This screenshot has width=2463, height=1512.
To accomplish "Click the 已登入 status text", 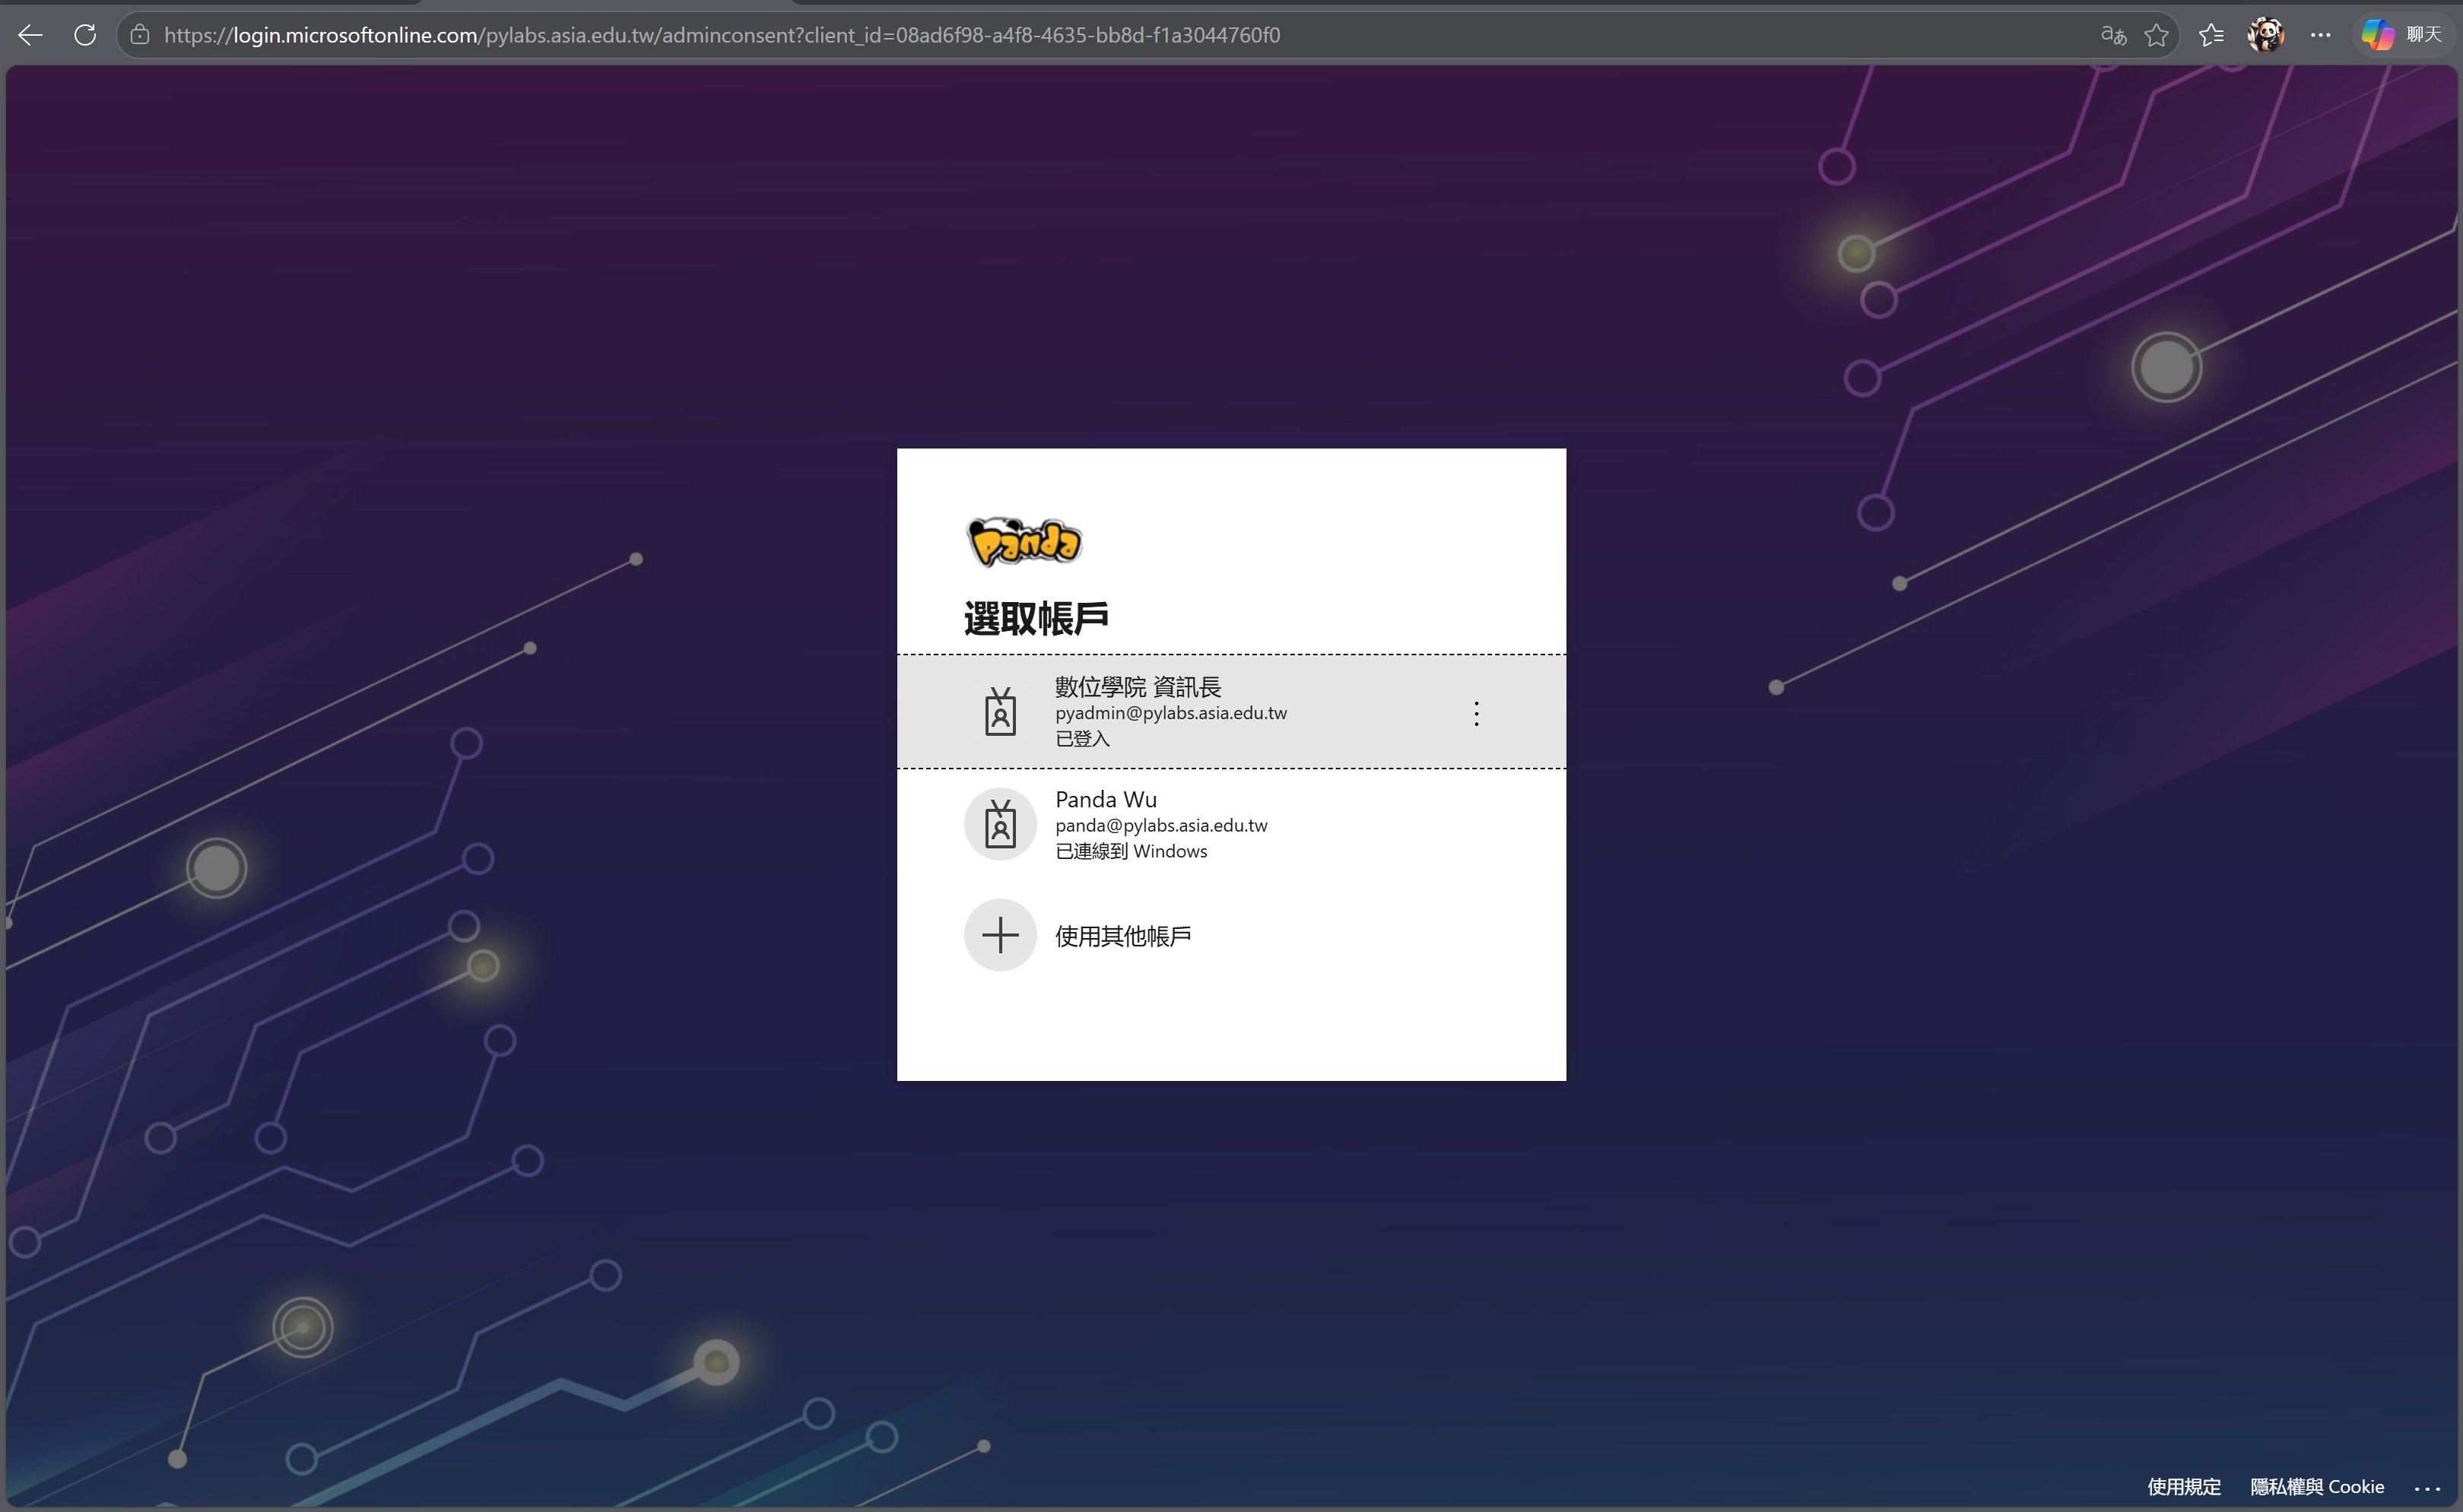I will point(1082,739).
